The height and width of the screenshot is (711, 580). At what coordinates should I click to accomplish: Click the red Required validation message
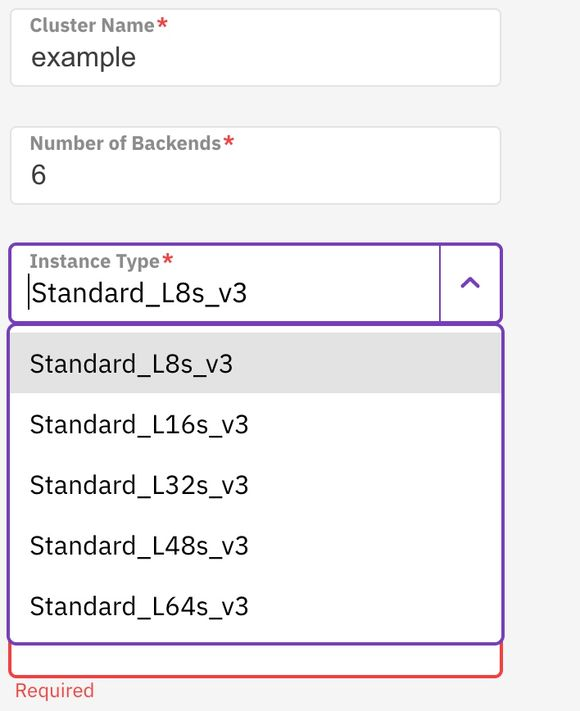click(x=54, y=691)
